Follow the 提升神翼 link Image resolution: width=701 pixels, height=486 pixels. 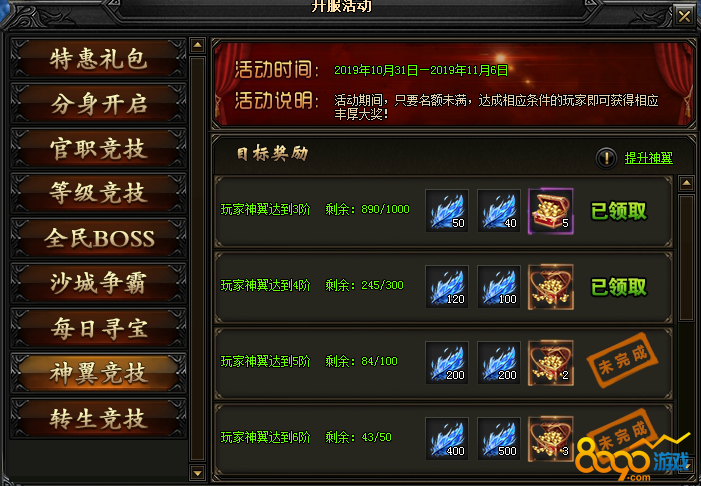[x=648, y=158]
